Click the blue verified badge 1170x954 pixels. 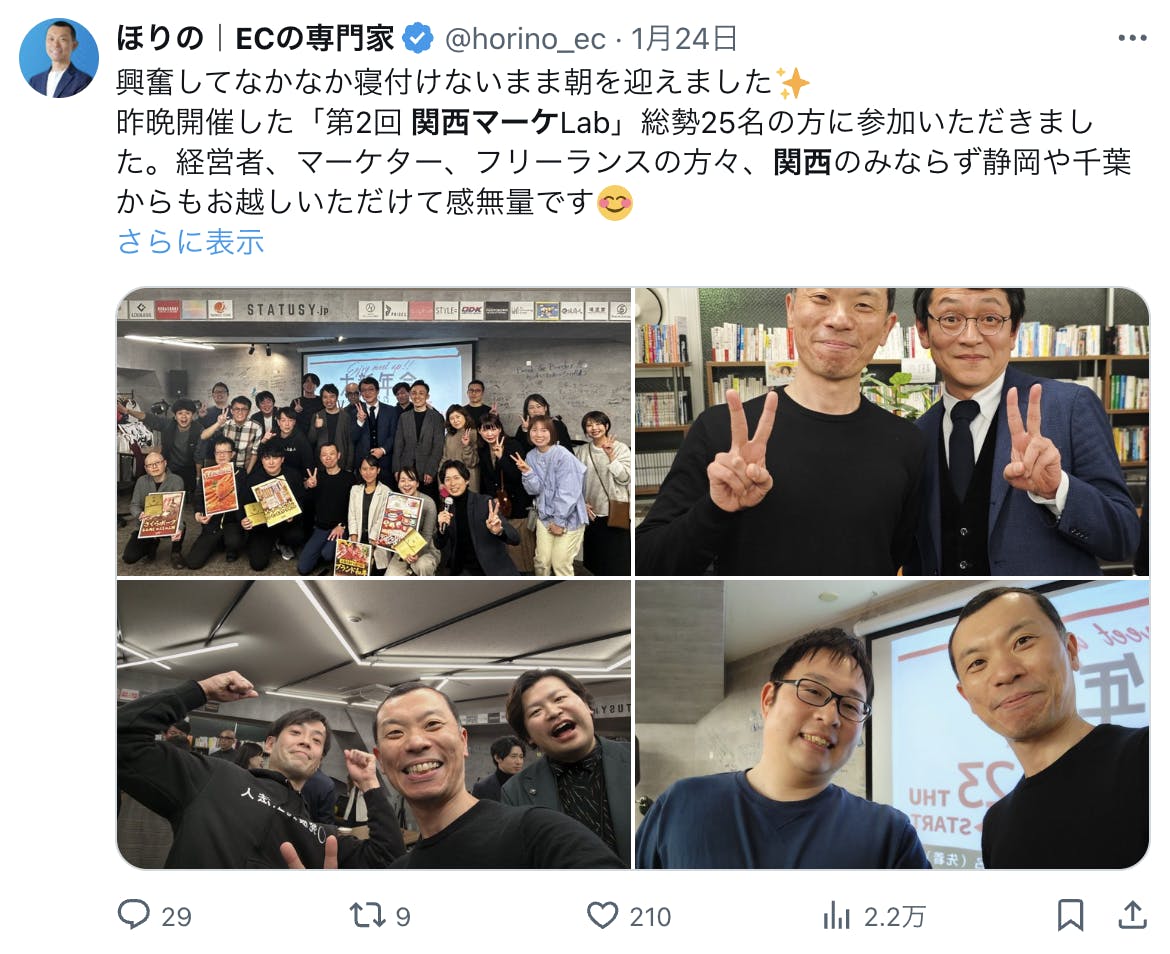pyautogui.click(x=418, y=39)
